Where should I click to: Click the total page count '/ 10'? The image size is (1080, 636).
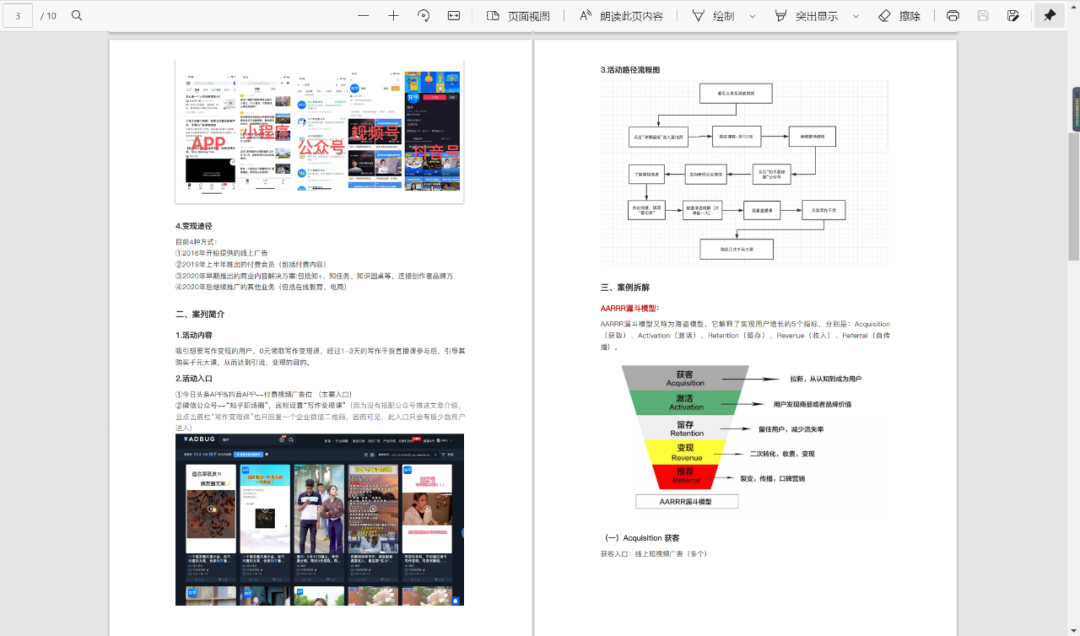tap(48, 15)
